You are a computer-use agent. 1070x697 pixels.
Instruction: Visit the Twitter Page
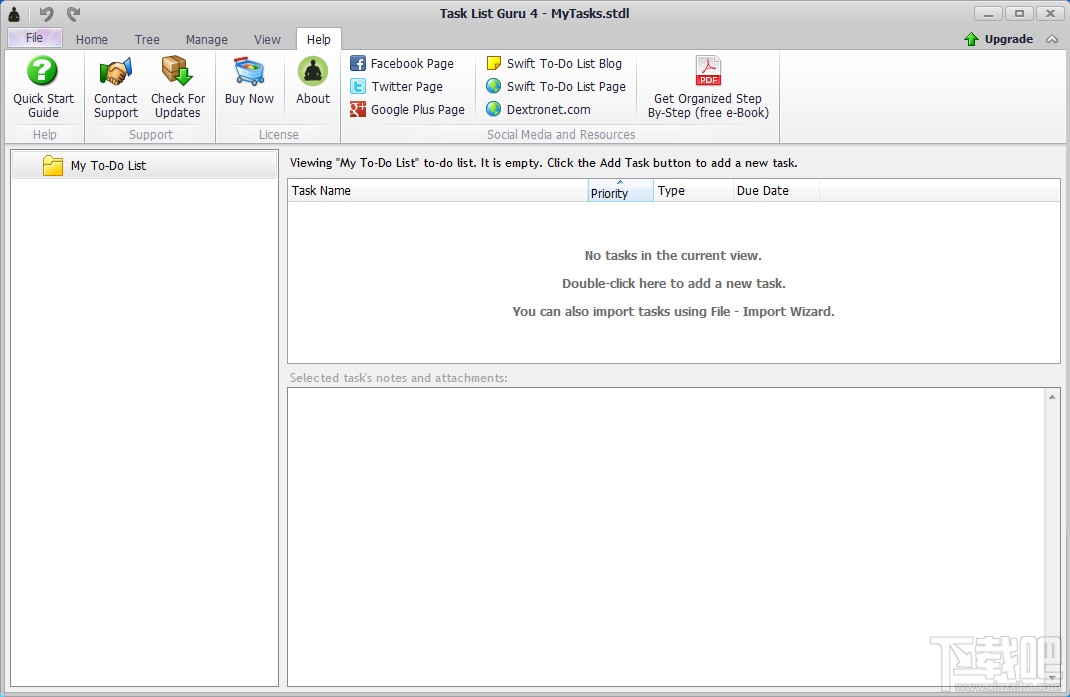coord(396,87)
